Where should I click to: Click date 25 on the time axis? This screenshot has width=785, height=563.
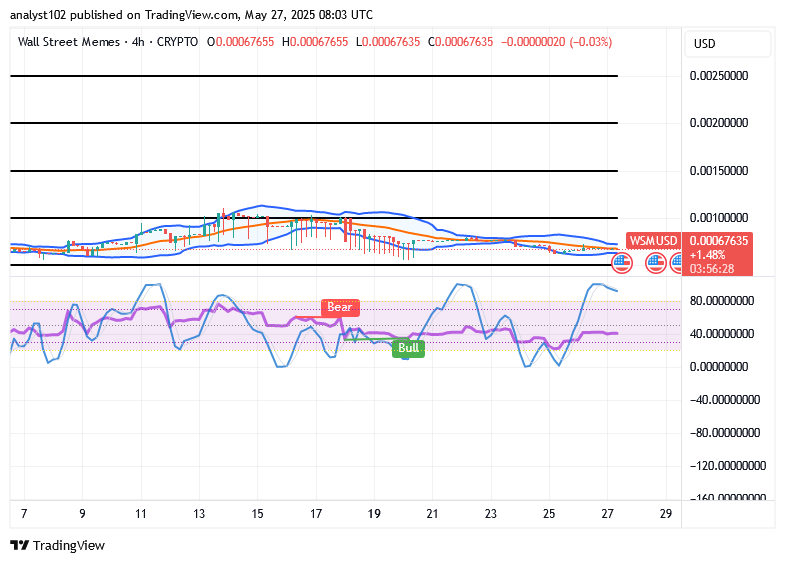[549, 514]
